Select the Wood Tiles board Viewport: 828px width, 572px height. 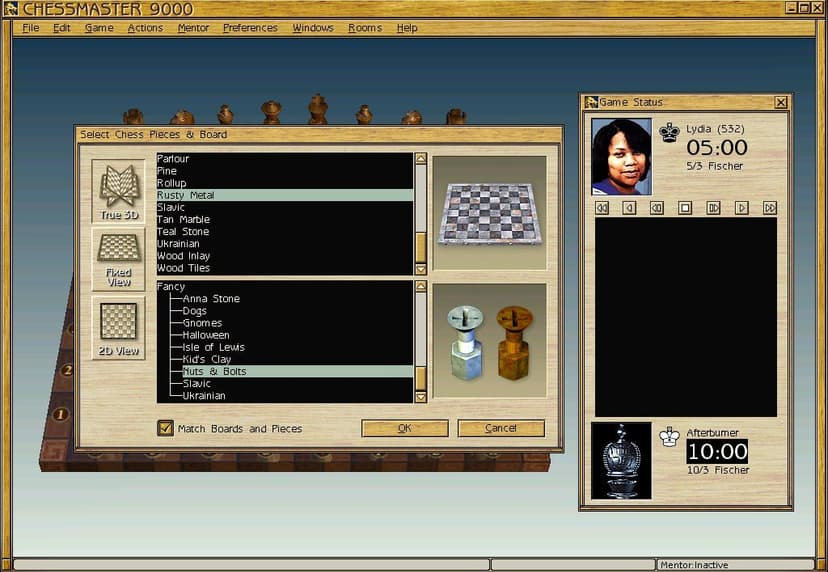pyautogui.click(x=285, y=268)
